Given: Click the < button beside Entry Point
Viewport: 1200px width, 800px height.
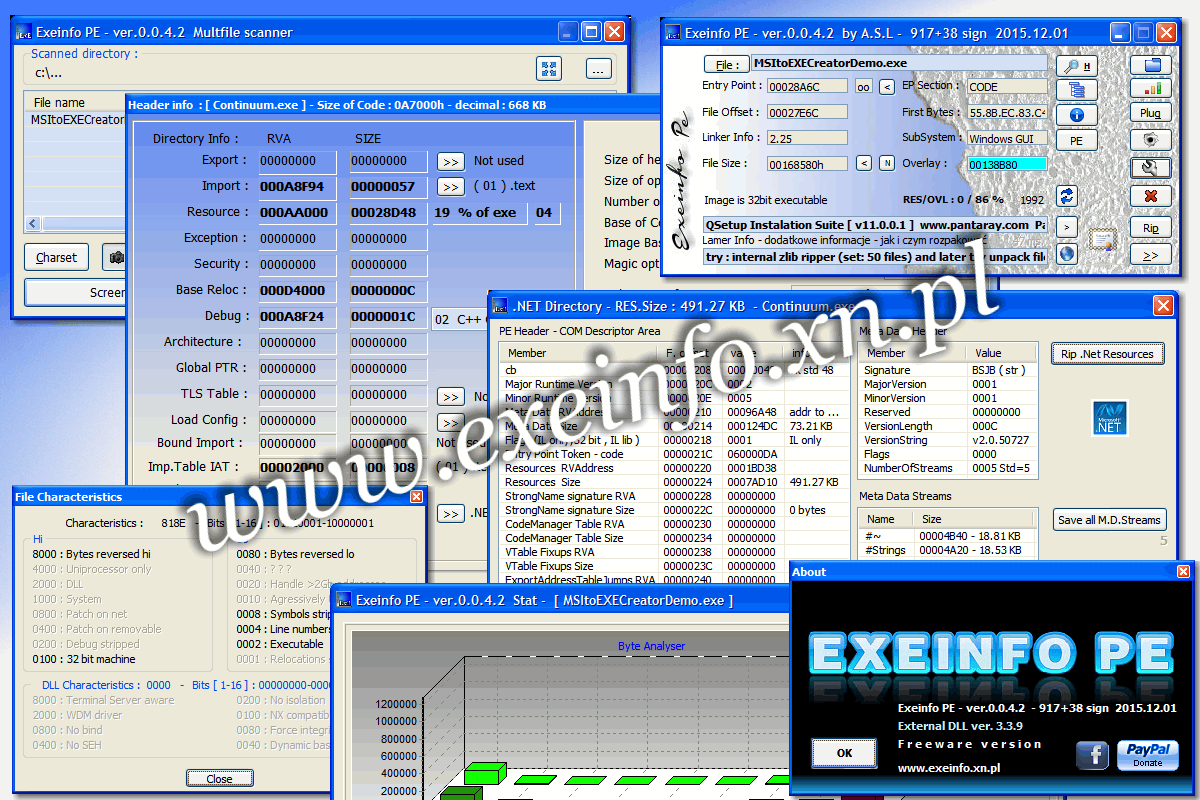Looking at the screenshot, I should (886, 87).
